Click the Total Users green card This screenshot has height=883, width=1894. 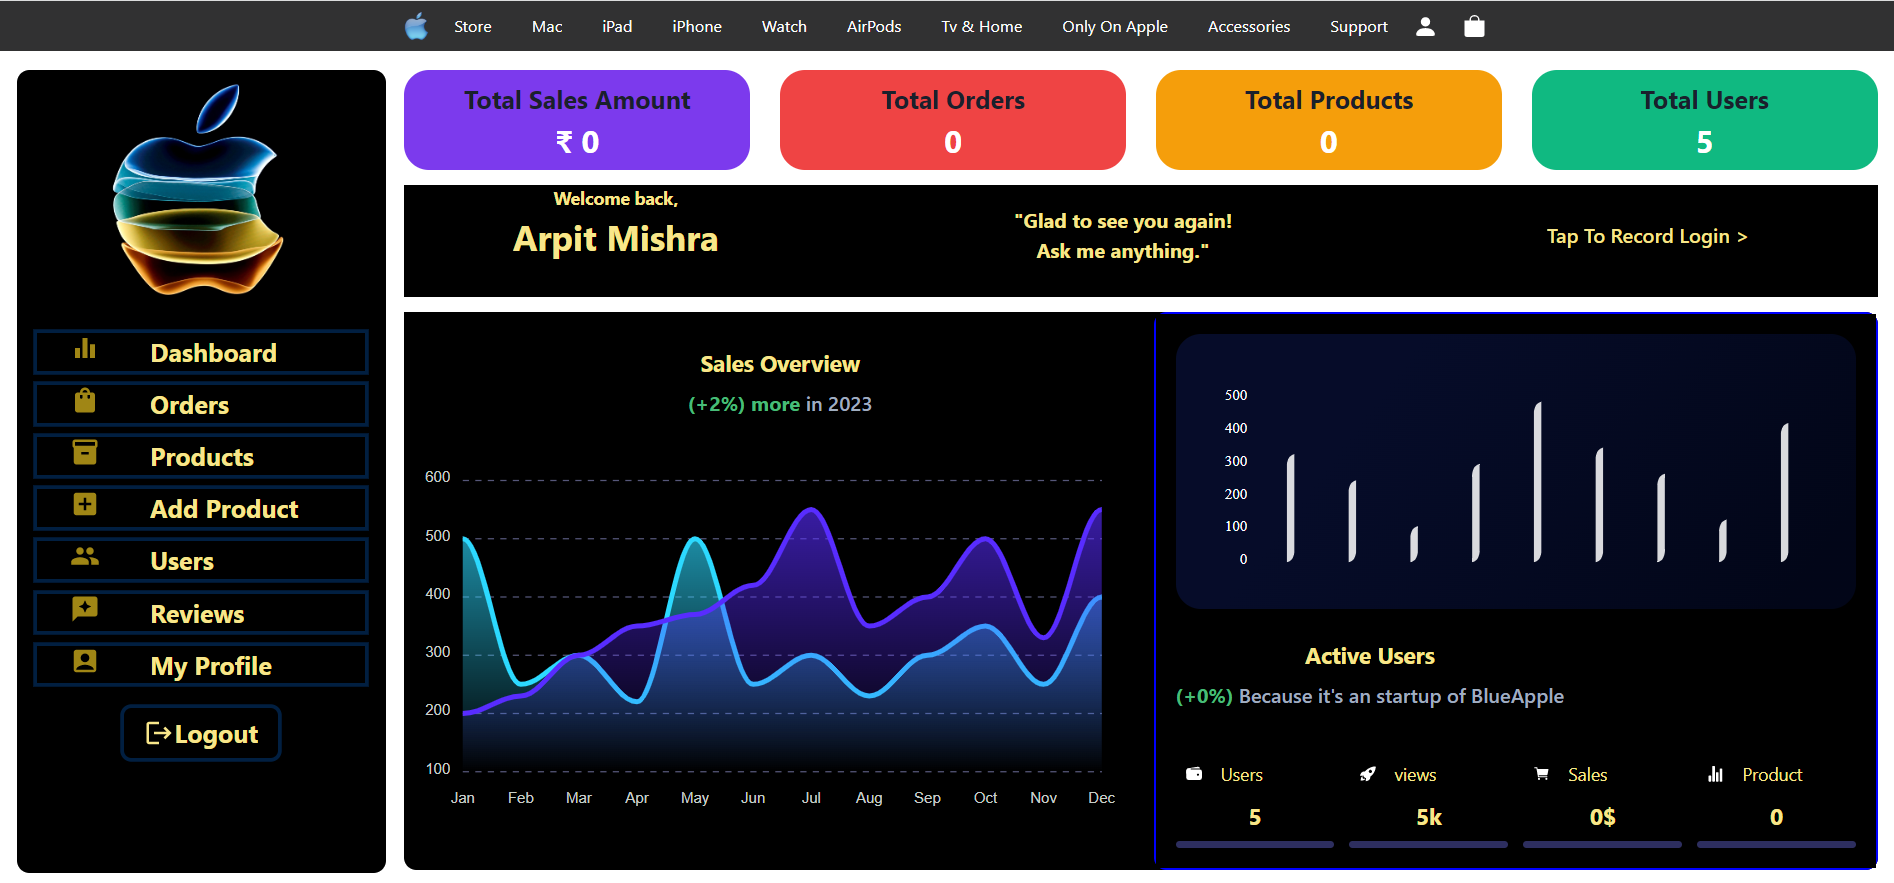(1704, 120)
